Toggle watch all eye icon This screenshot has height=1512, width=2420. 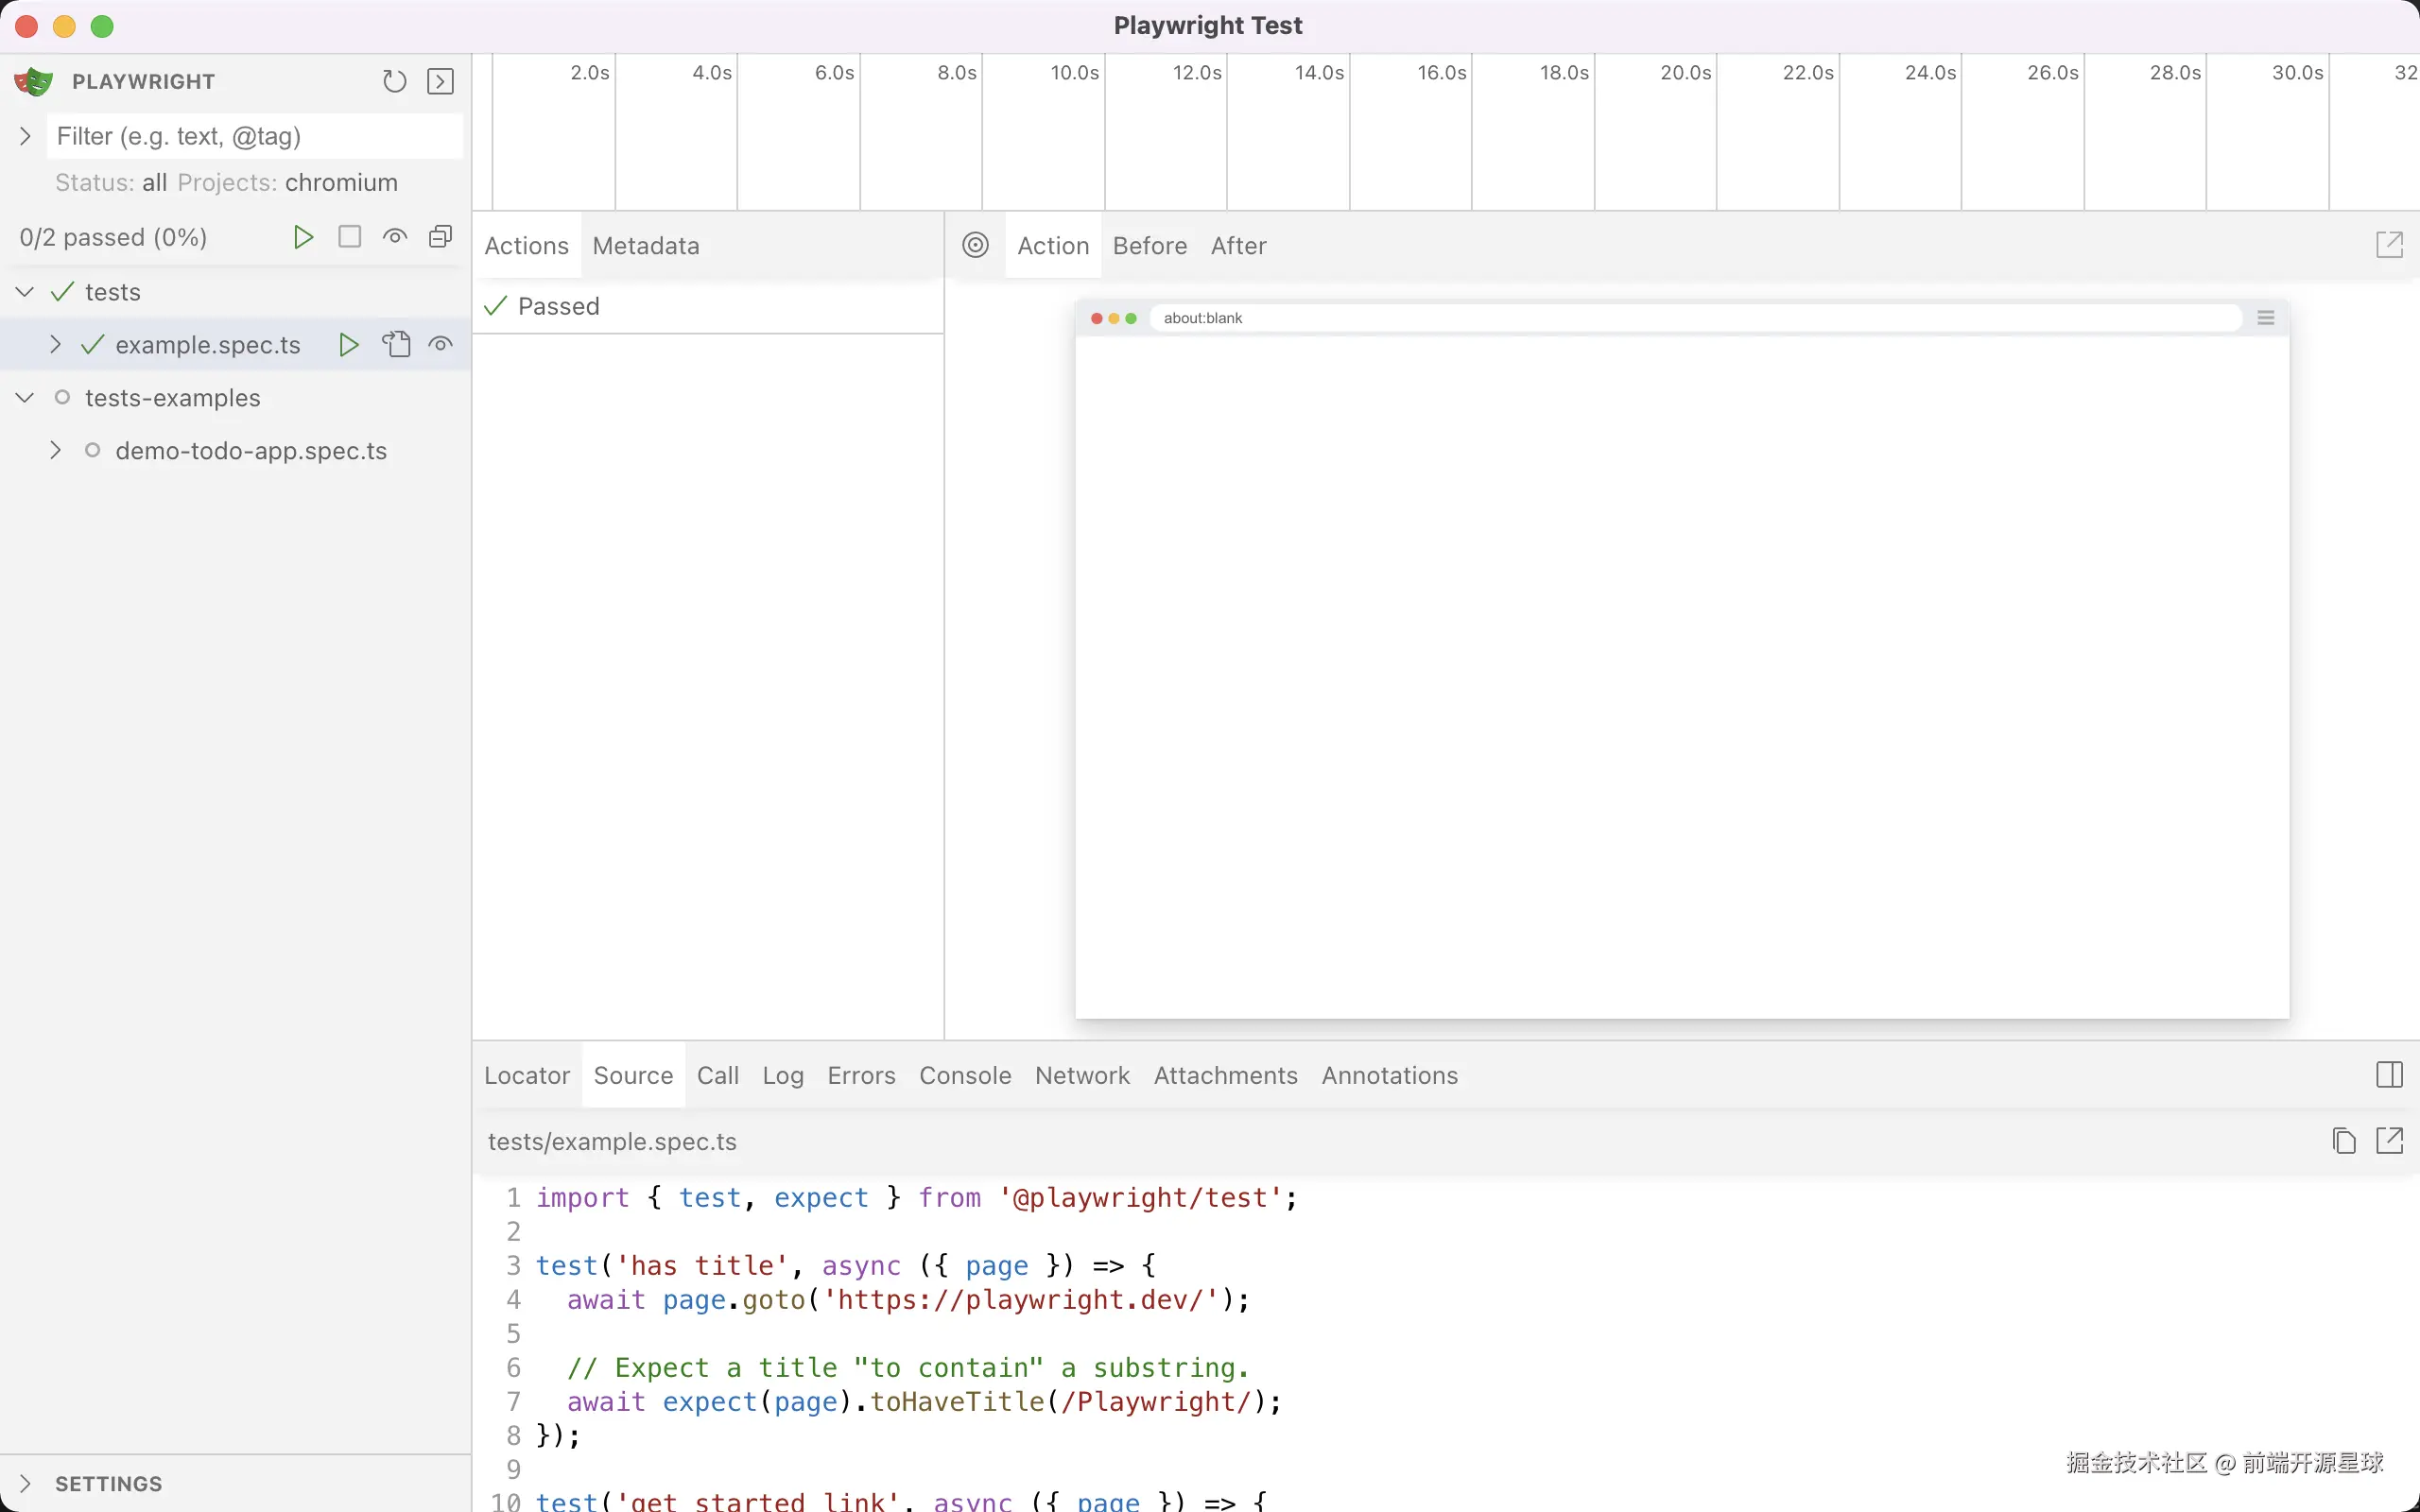pos(395,237)
